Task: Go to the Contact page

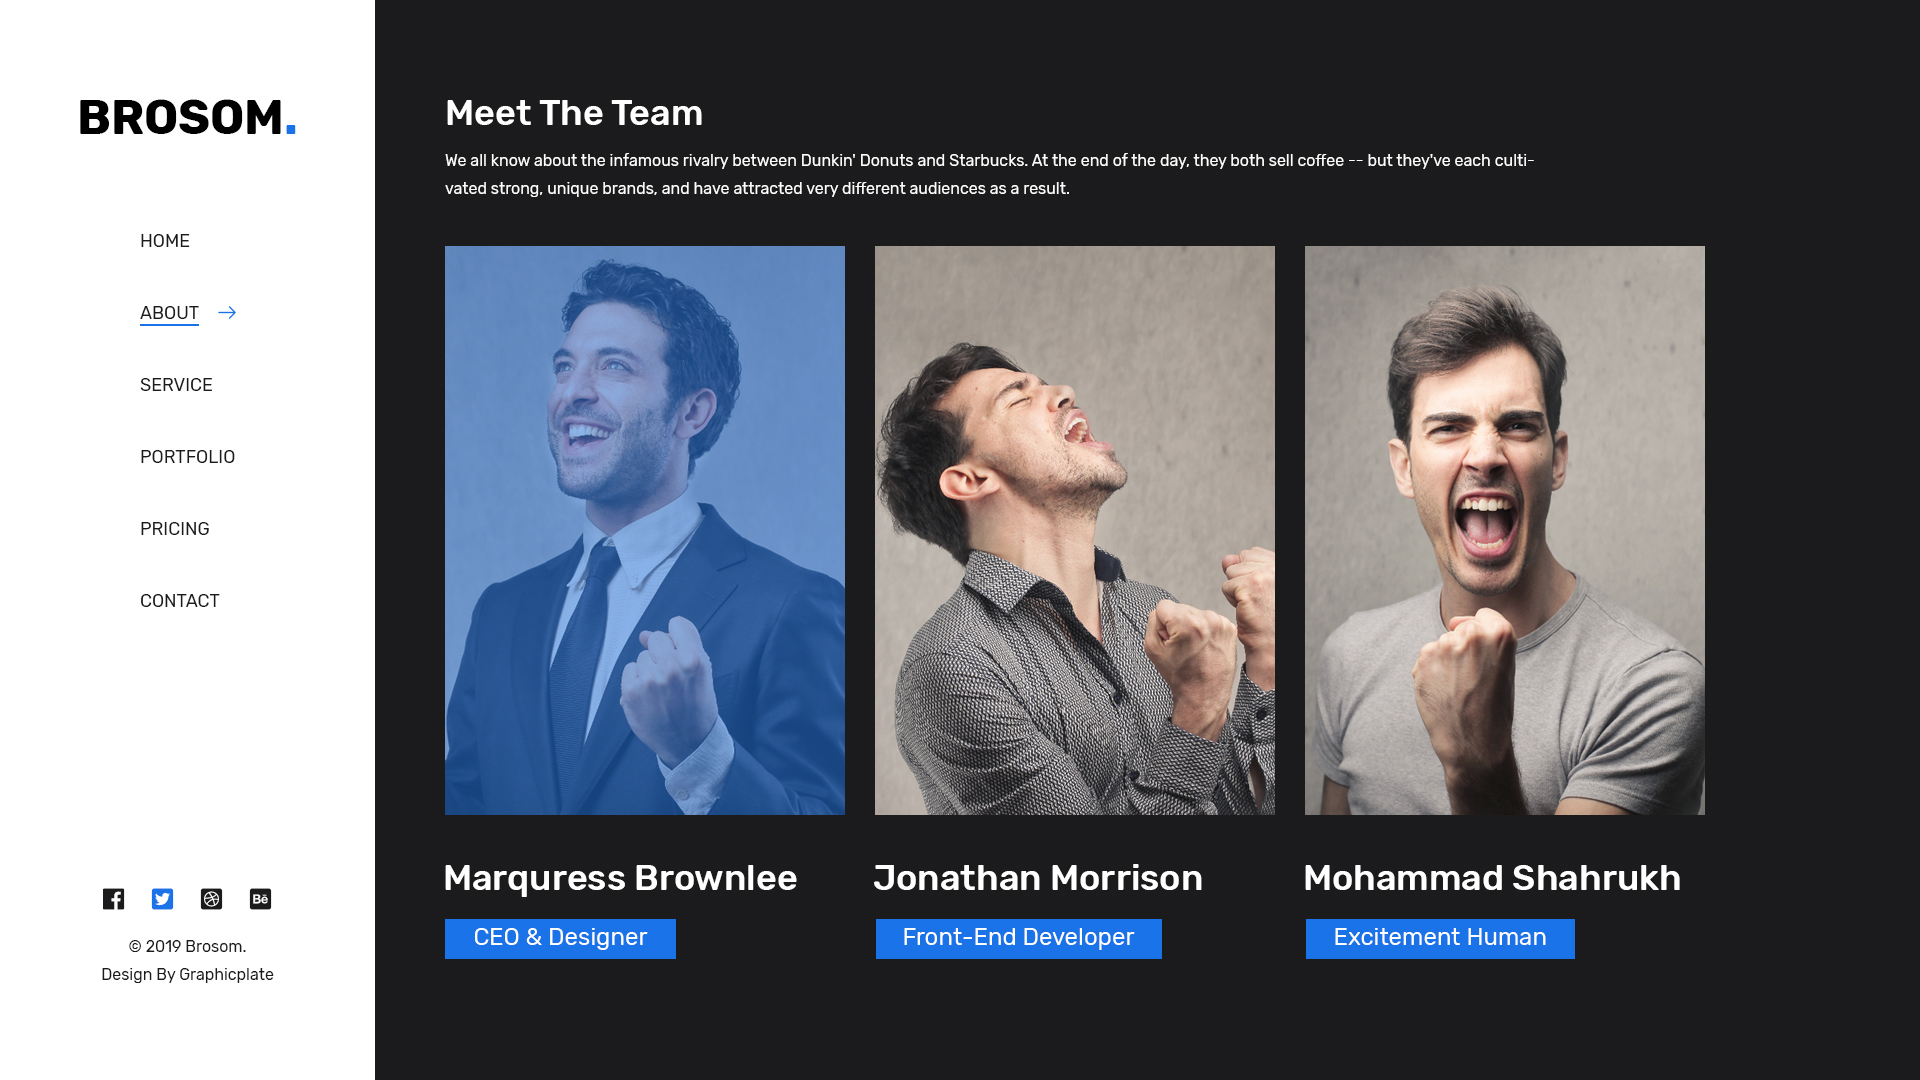Action: coord(180,601)
